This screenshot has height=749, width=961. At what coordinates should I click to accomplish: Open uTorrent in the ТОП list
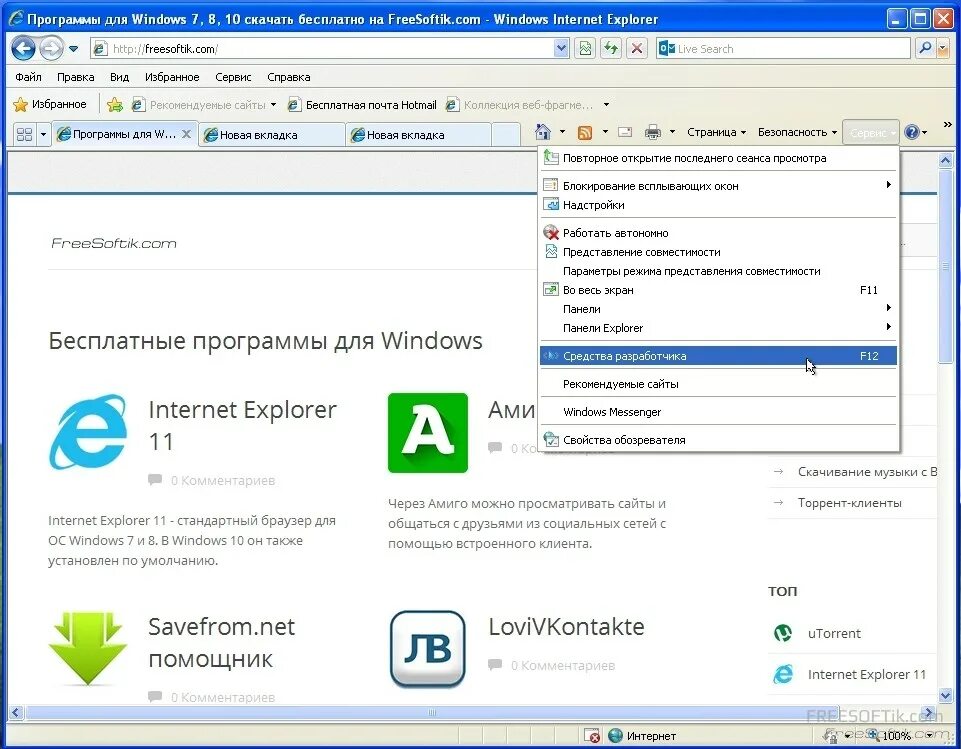(834, 633)
